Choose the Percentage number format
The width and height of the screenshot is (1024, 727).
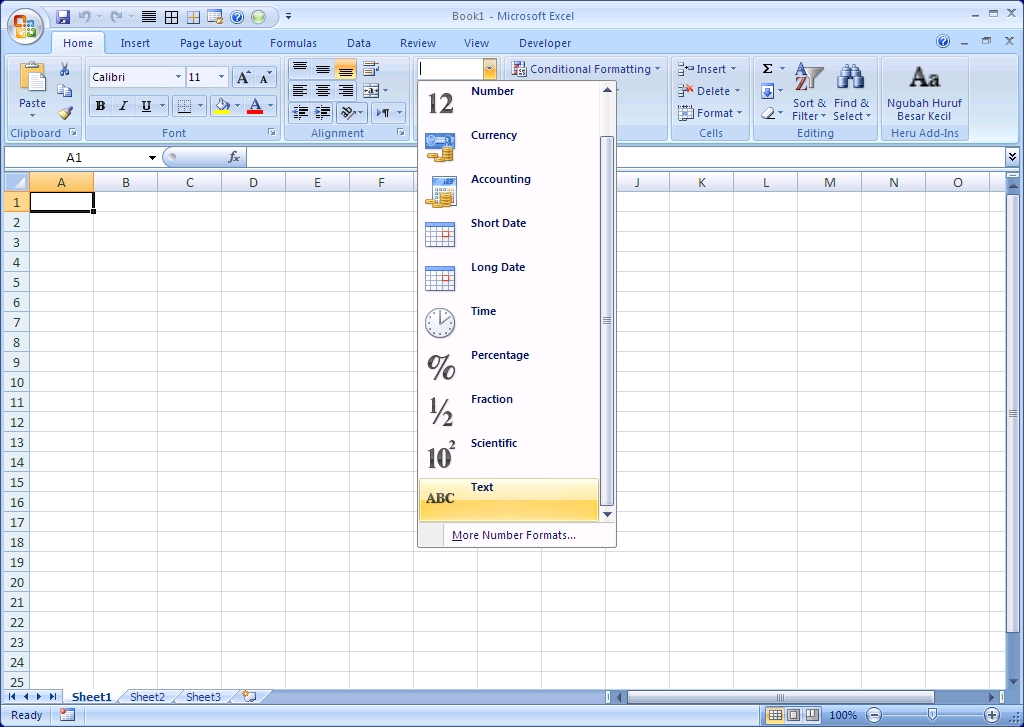[x=509, y=367]
